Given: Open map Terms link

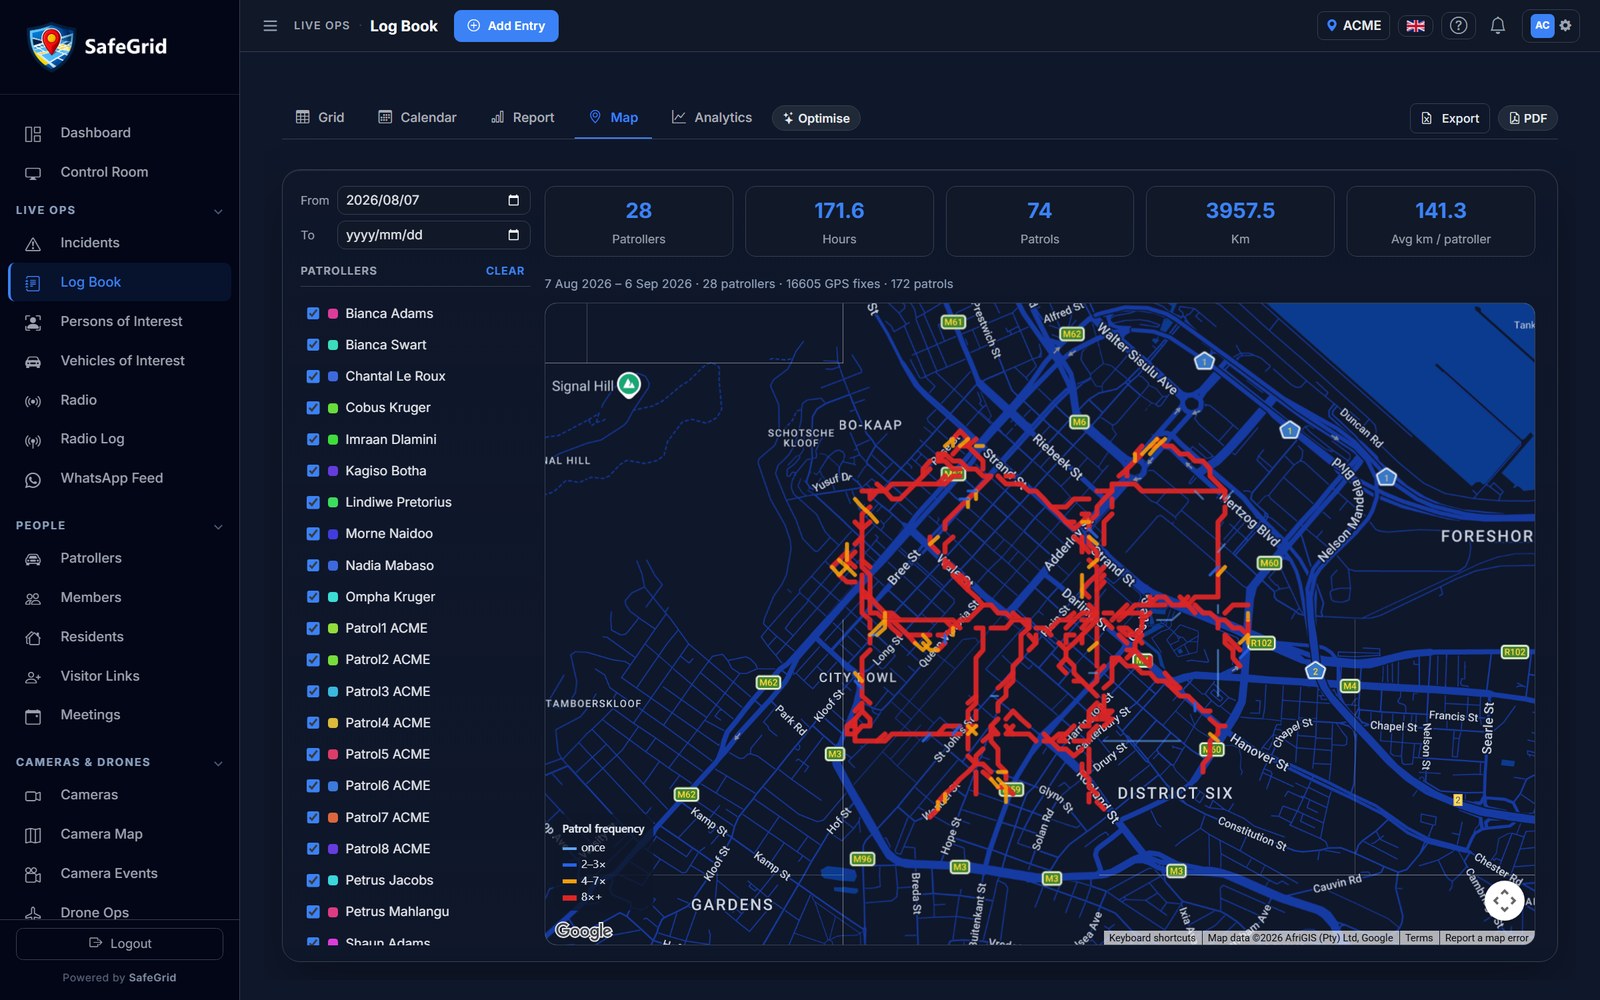Looking at the screenshot, I should point(1418,938).
